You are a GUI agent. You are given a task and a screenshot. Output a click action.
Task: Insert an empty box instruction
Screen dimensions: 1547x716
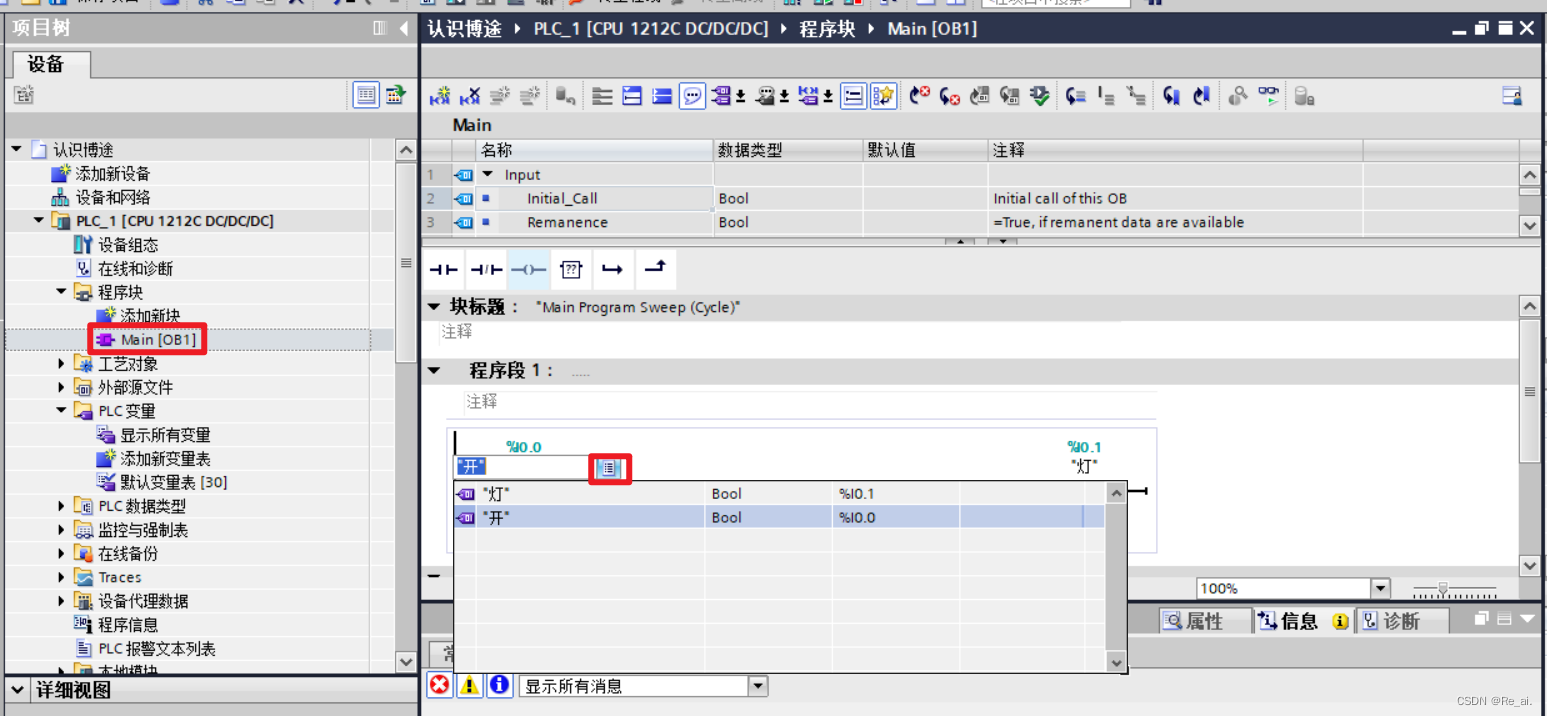pyautogui.click(x=570, y=269)
